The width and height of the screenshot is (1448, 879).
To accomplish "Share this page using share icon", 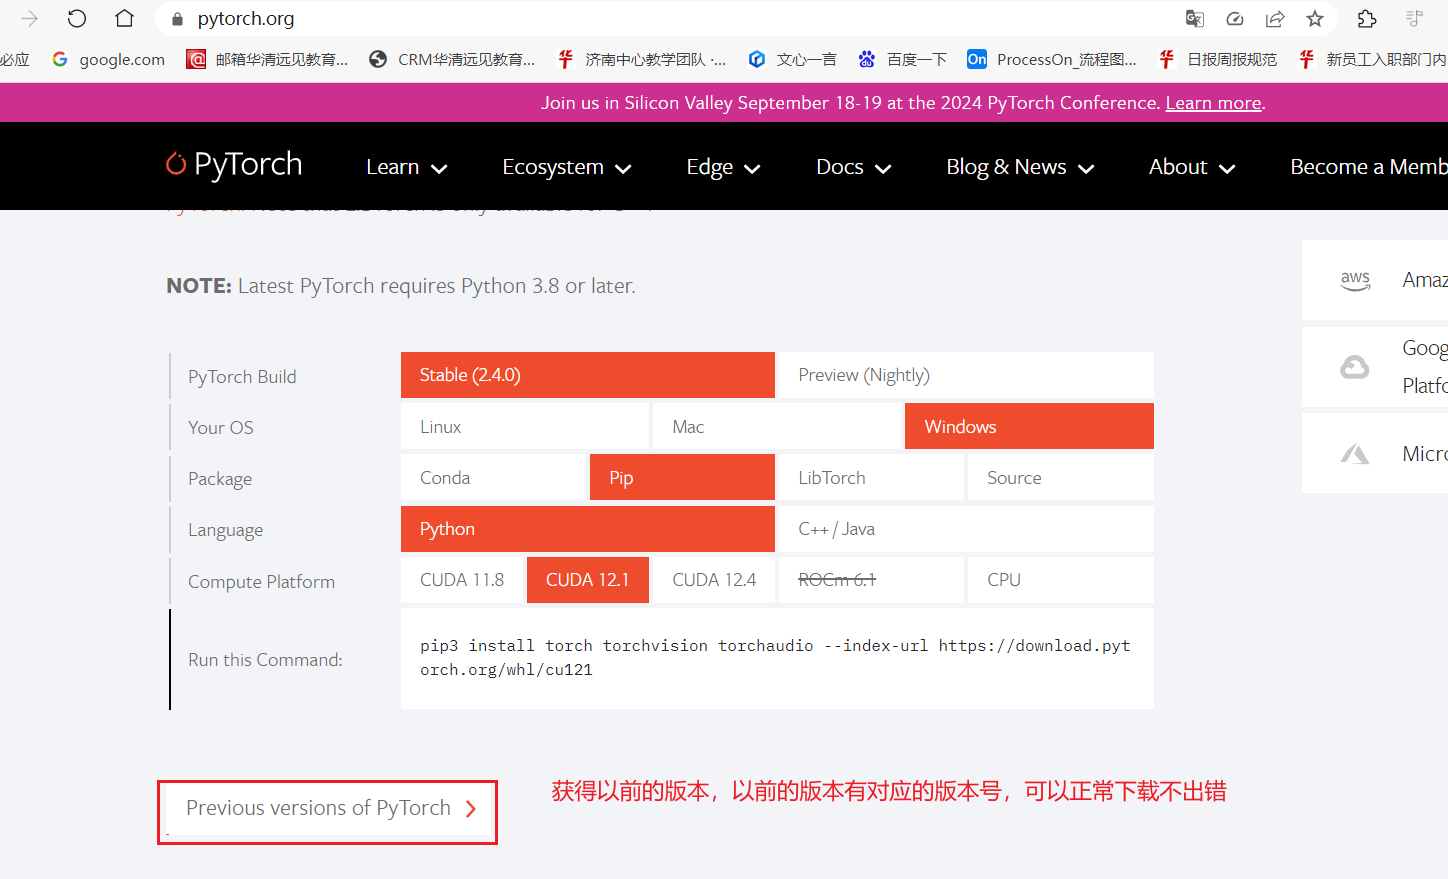I will (x=1275, y=18).
